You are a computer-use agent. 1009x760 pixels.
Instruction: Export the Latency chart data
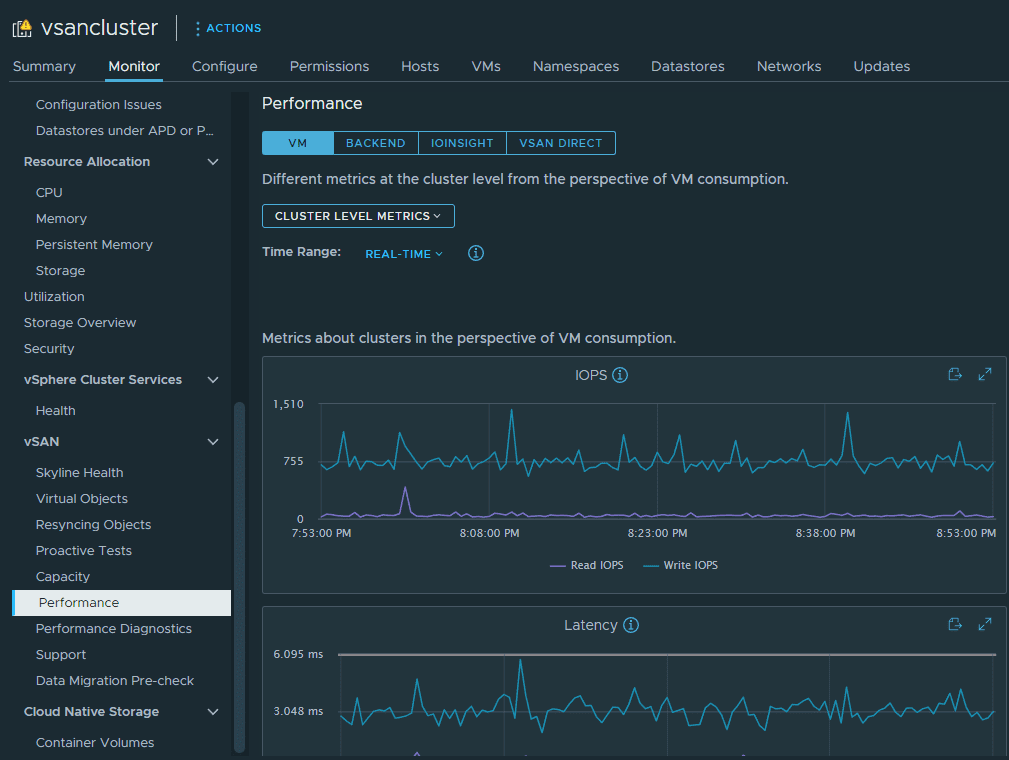coord(955,624)
